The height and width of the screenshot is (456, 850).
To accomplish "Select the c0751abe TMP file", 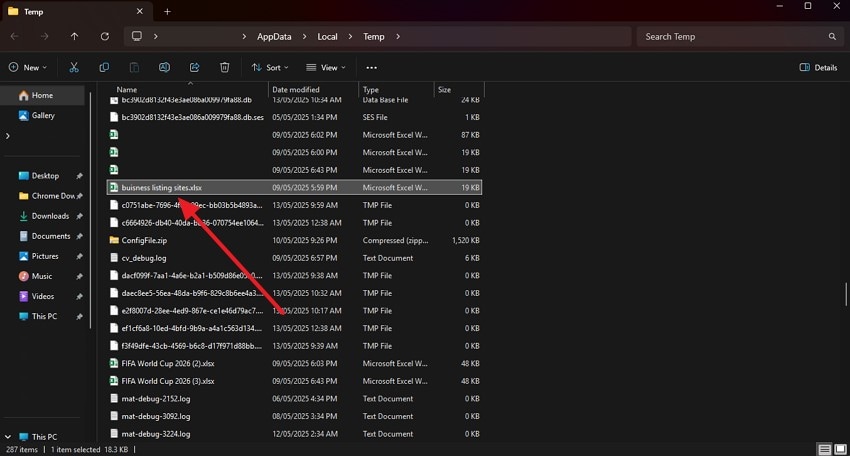I will (294, 205).
